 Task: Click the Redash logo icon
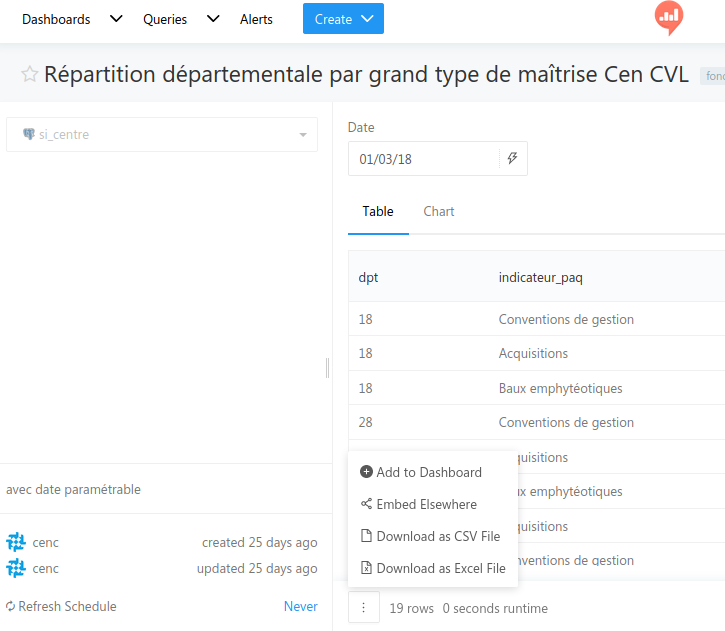tap(668, 17)
